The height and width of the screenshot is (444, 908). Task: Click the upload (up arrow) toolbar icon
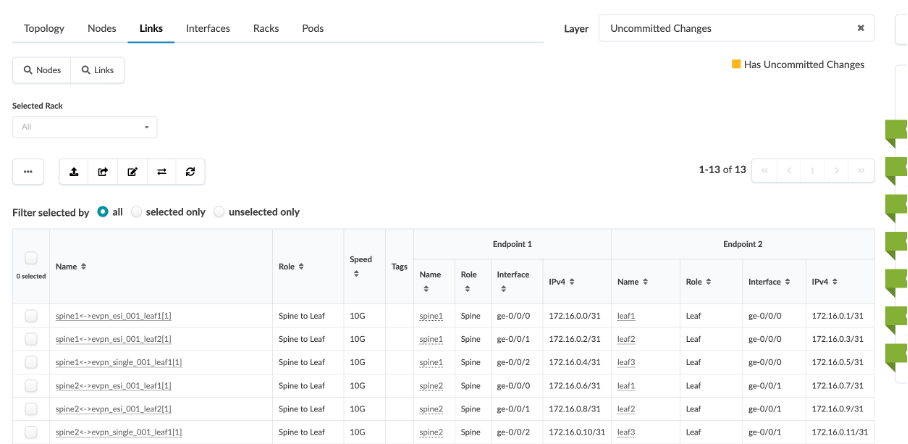[74, 171]
